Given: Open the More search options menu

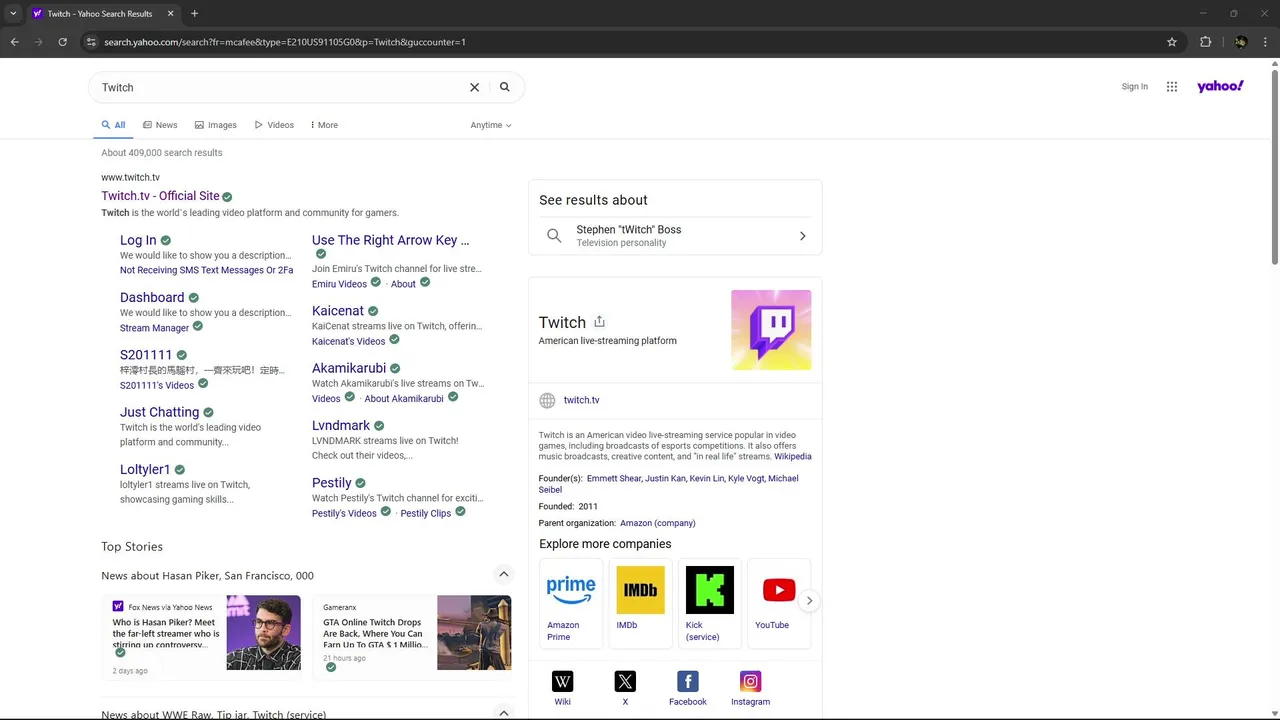Looking at the screenshot, I should [324, 125].
